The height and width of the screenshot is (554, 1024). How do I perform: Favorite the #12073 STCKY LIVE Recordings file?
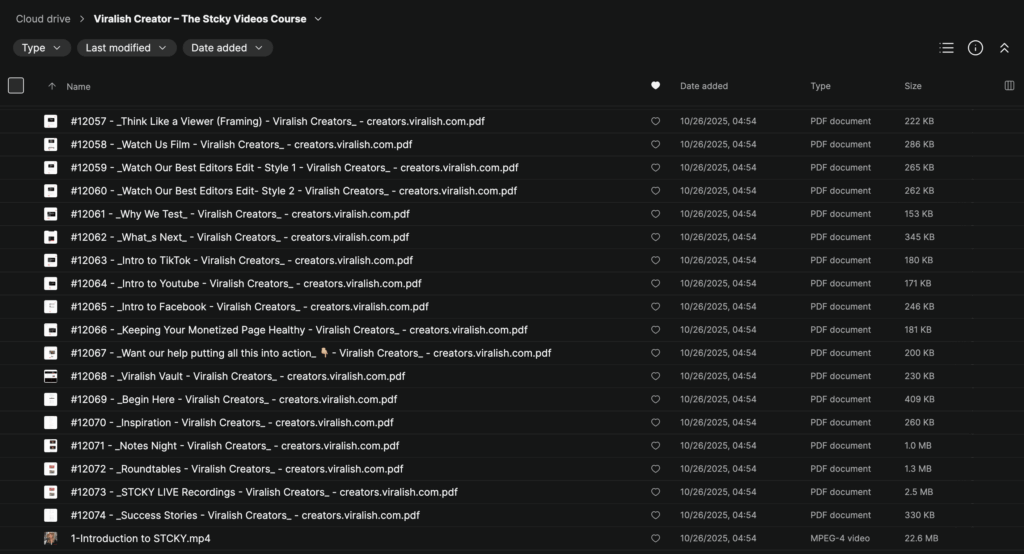[656, 492]
